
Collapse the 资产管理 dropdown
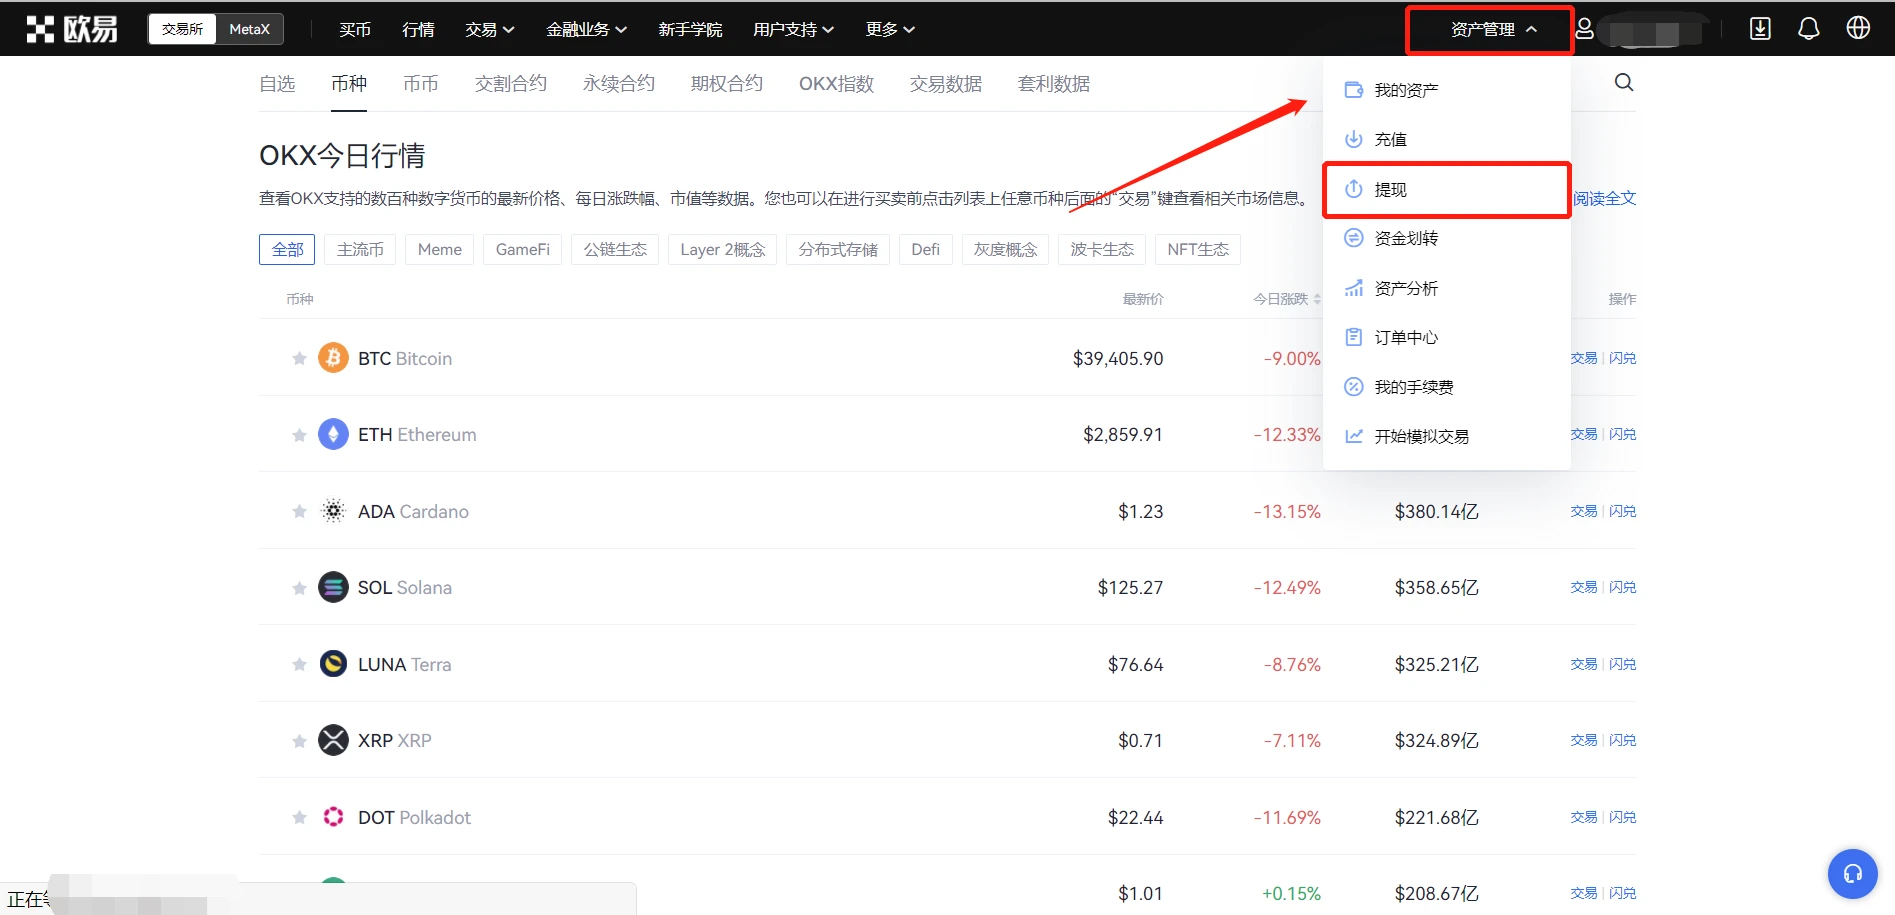pos(1488,29)
